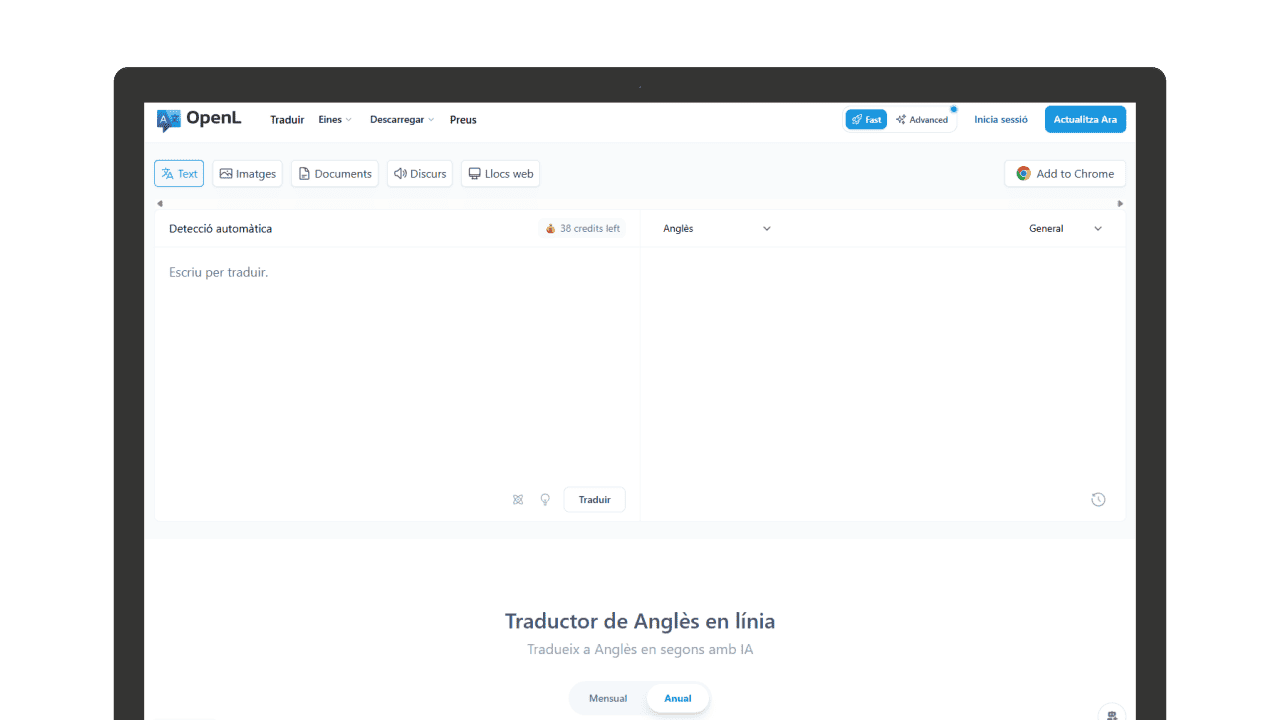Select Mensual billing option

coord(608,698)
